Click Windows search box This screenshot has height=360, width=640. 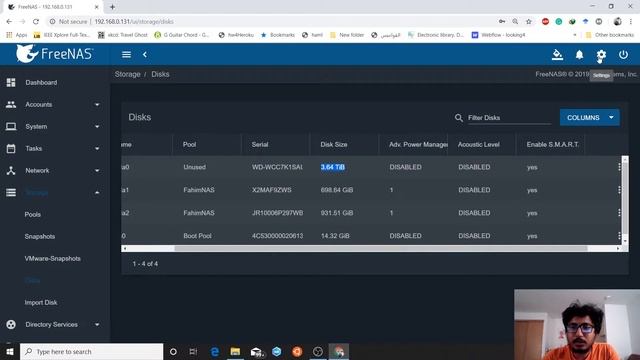click(x=91, y=351)
